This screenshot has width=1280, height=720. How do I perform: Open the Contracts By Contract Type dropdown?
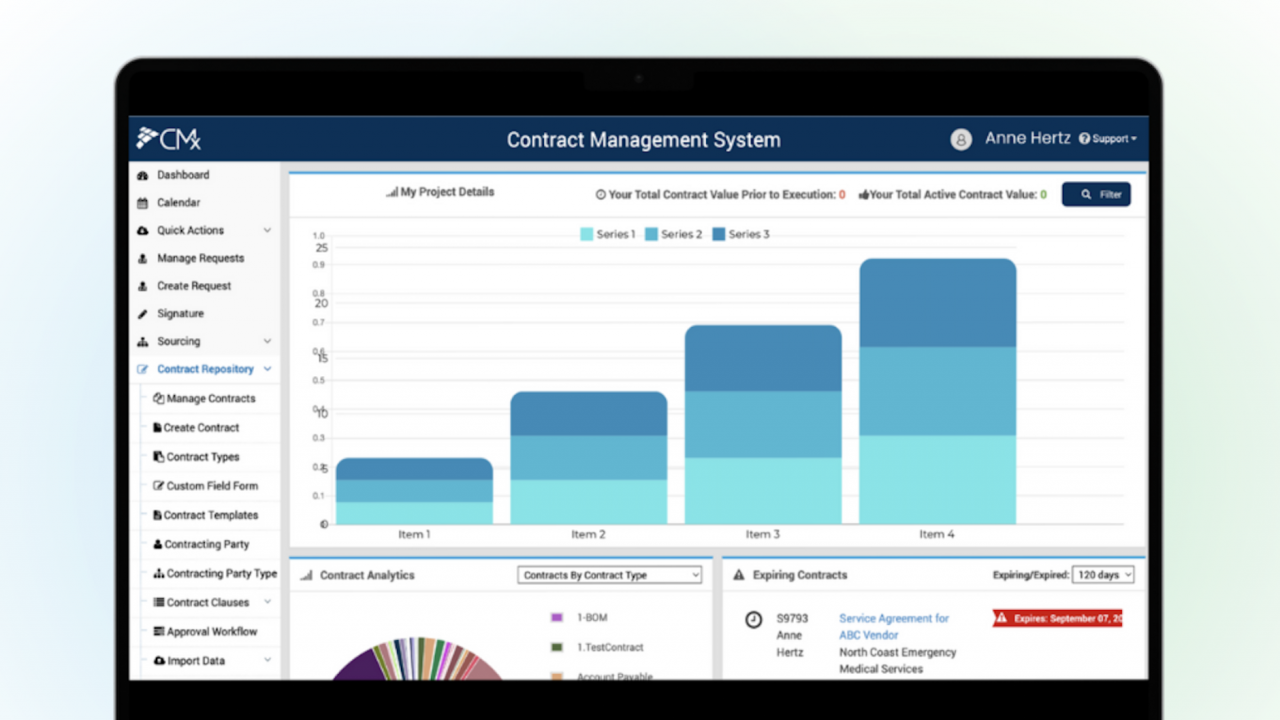(x=610, y=575)
